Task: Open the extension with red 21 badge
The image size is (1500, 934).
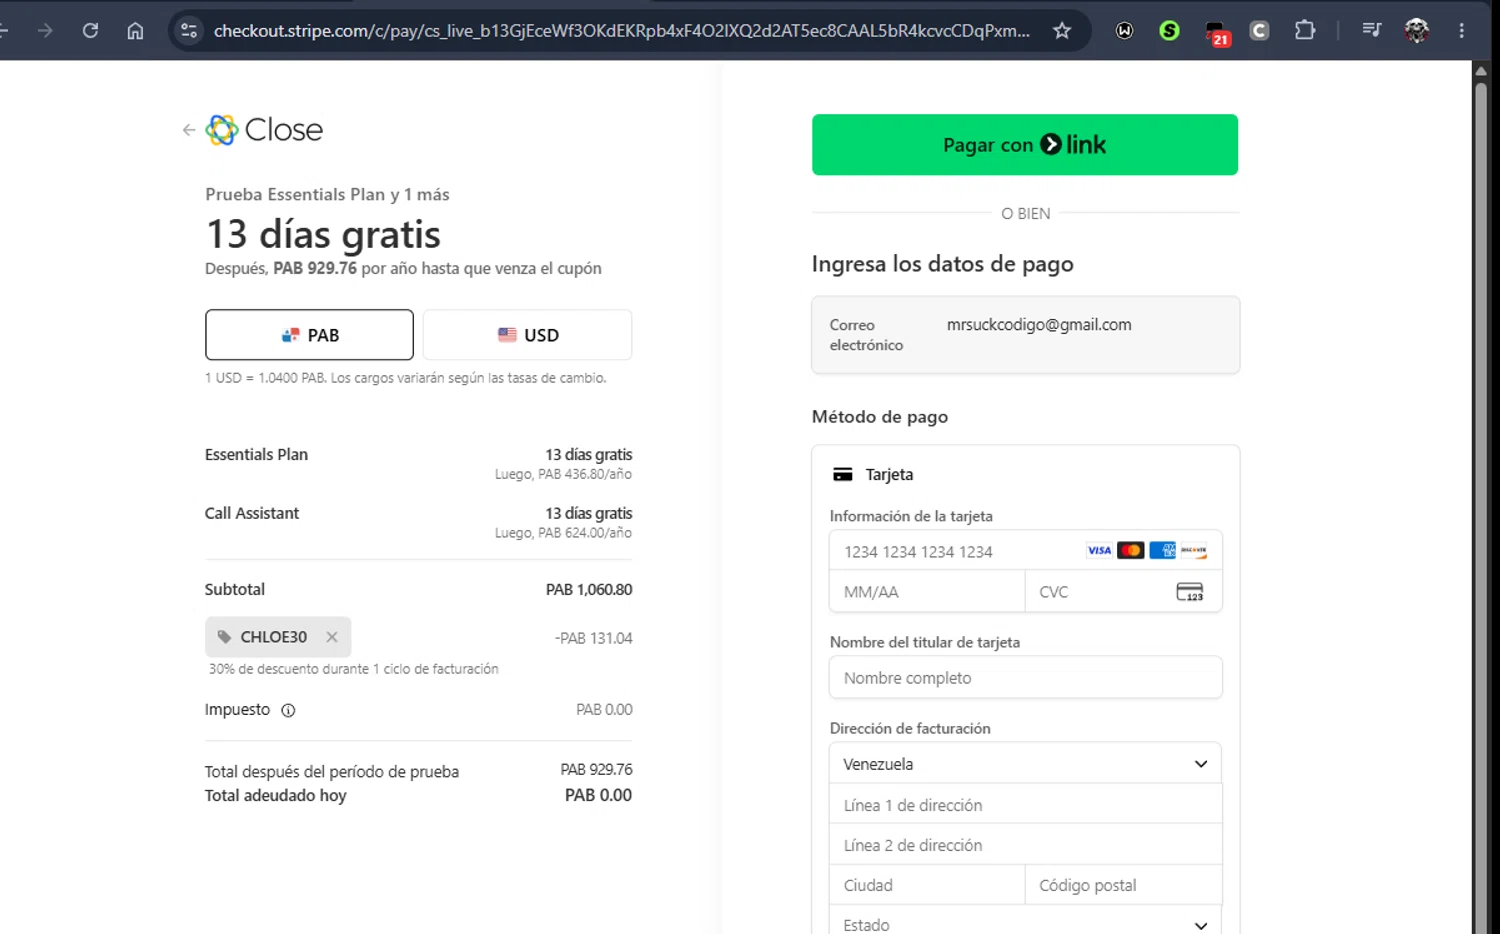Action: pyautogui.click(x=1216, y=33)
